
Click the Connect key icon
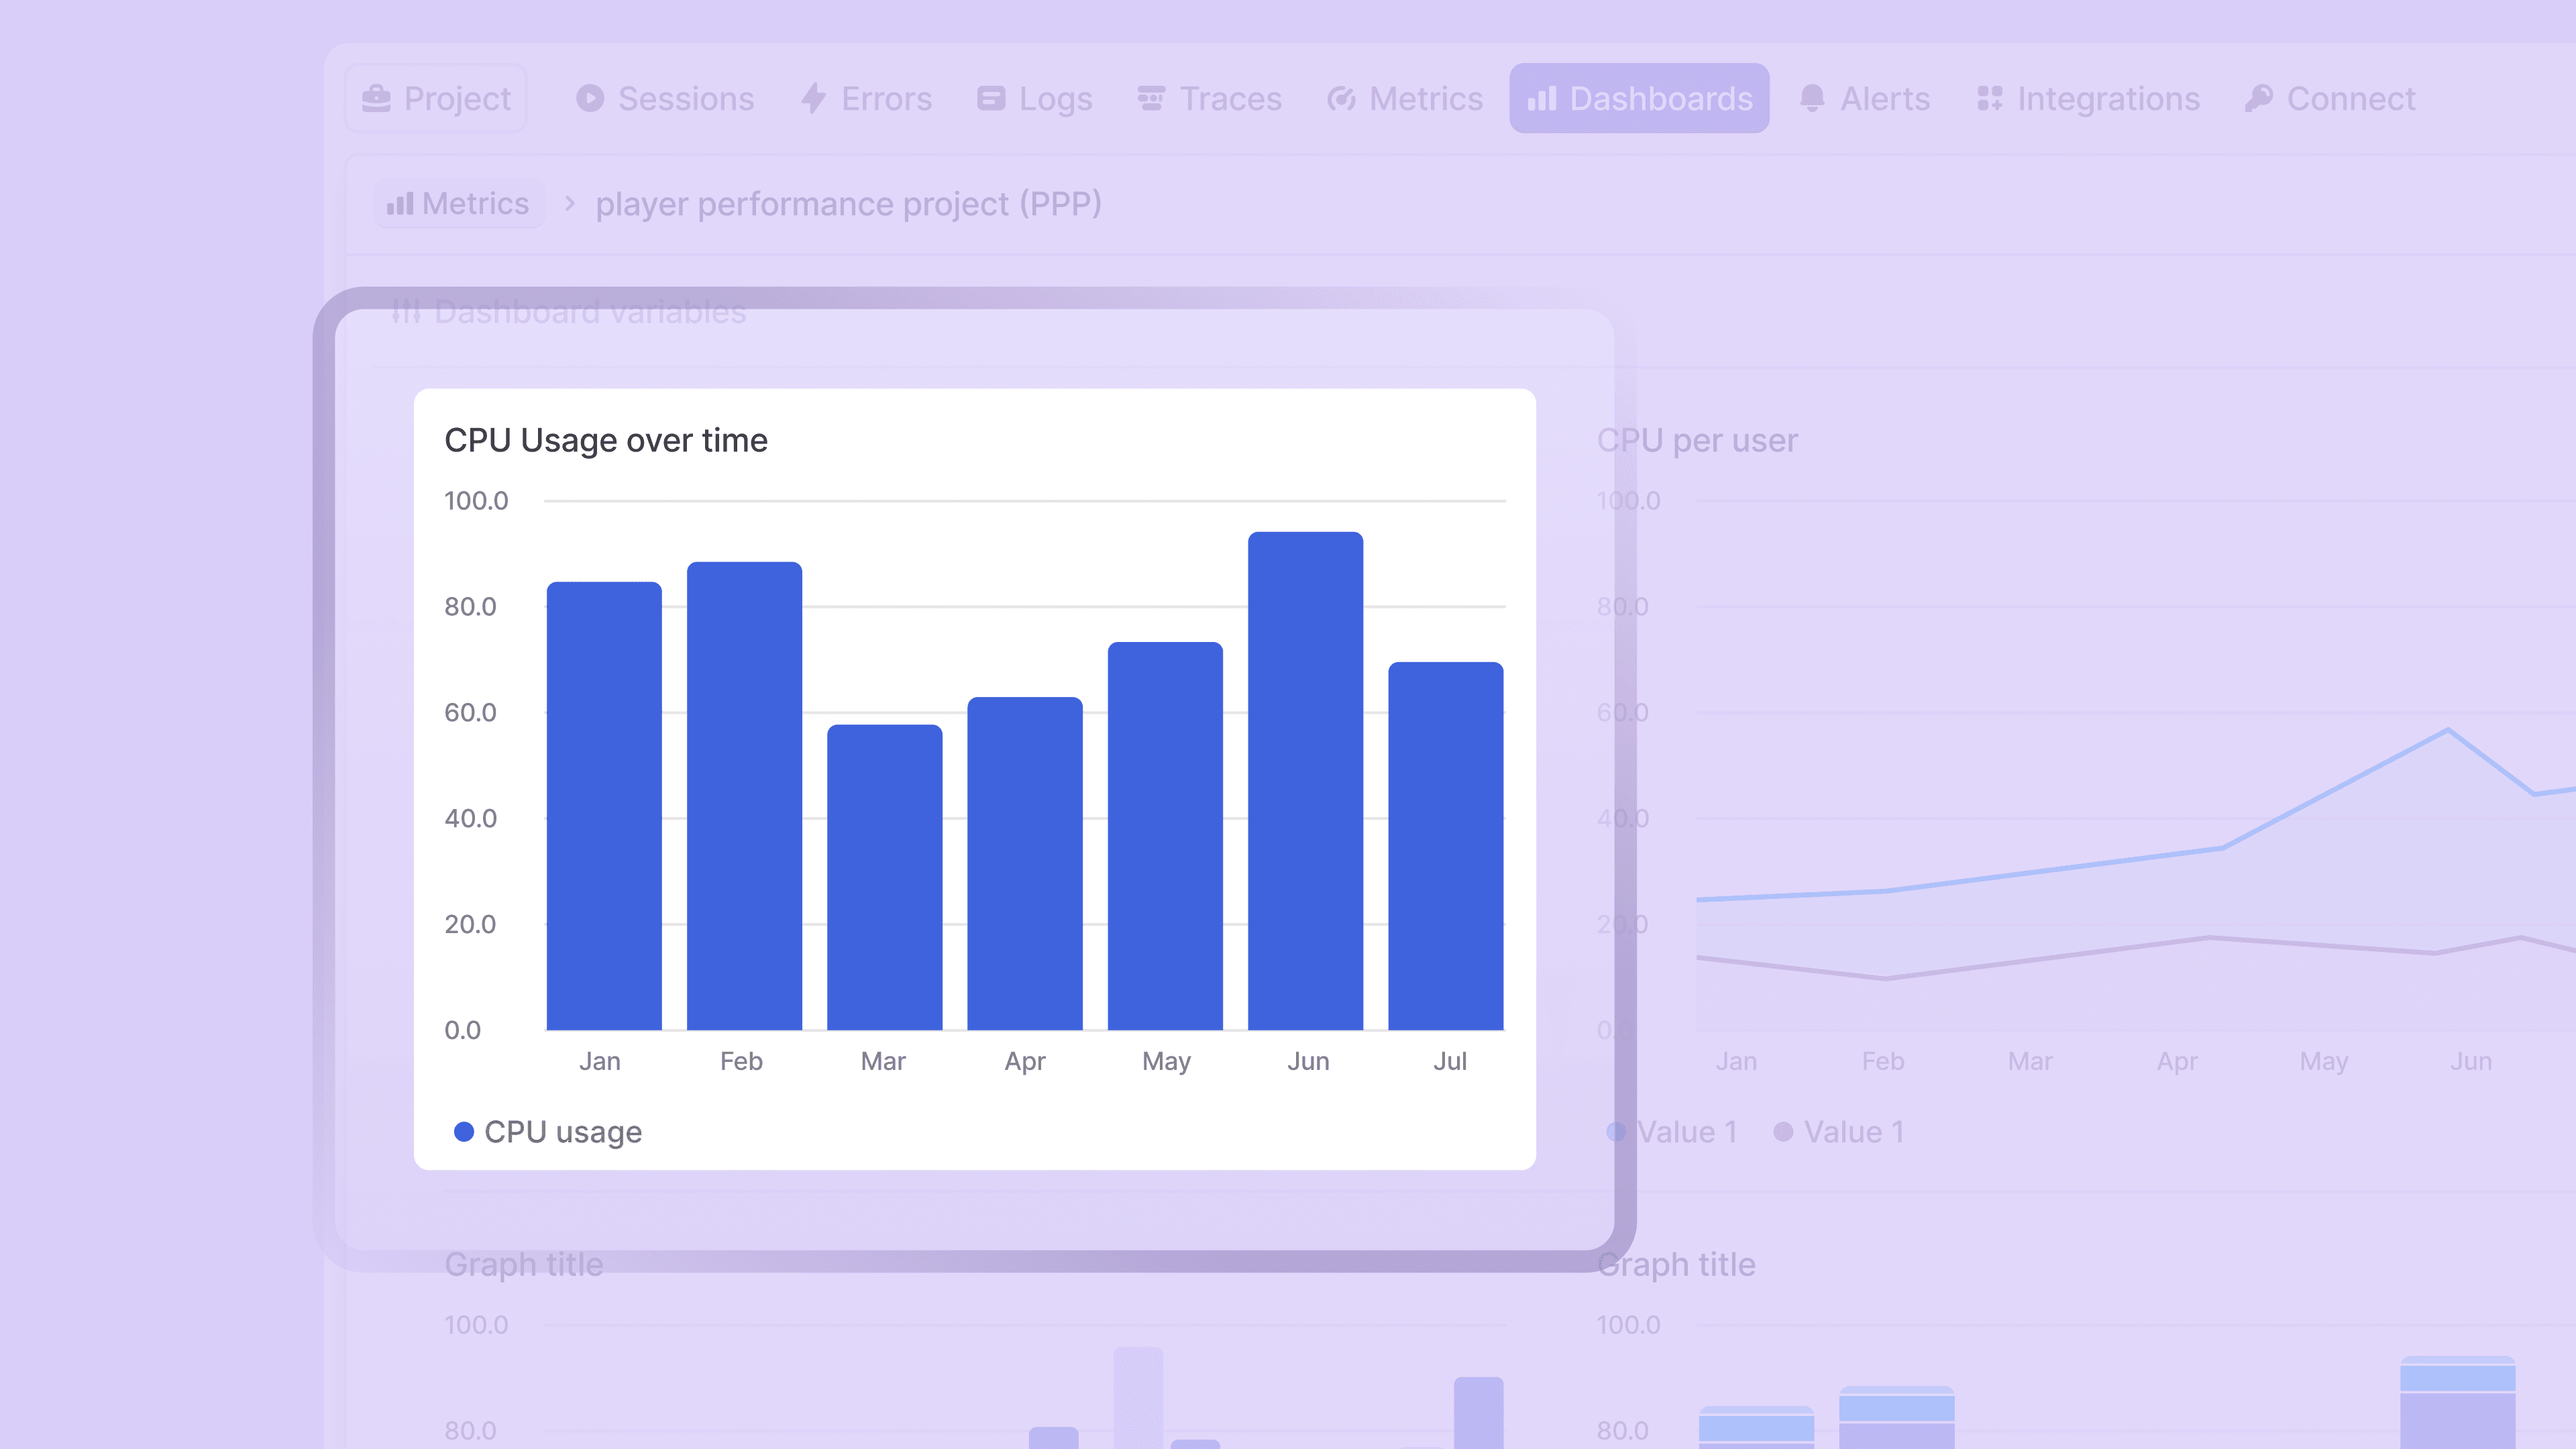tap(2258, 98)
